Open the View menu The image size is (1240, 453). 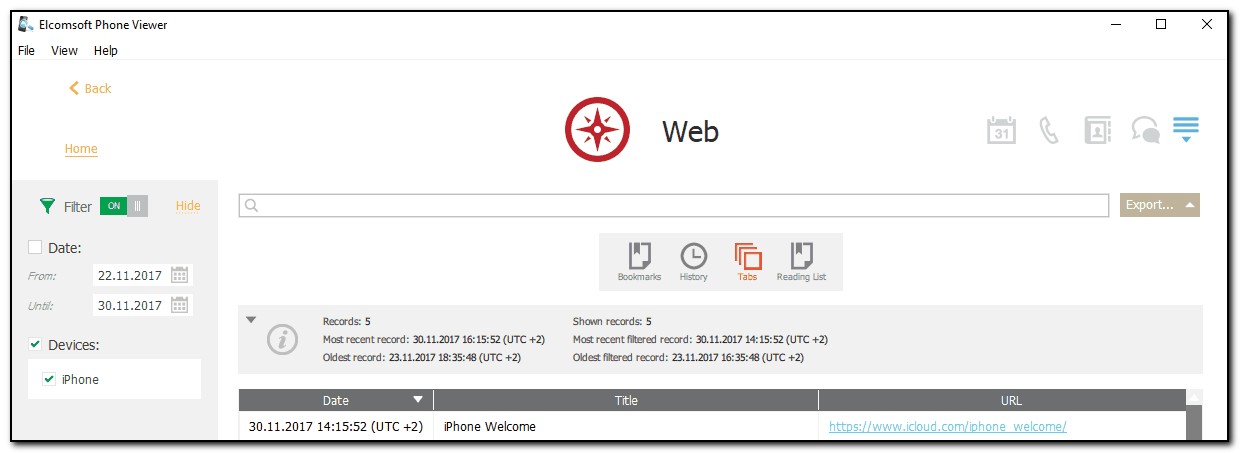[64, 51]
